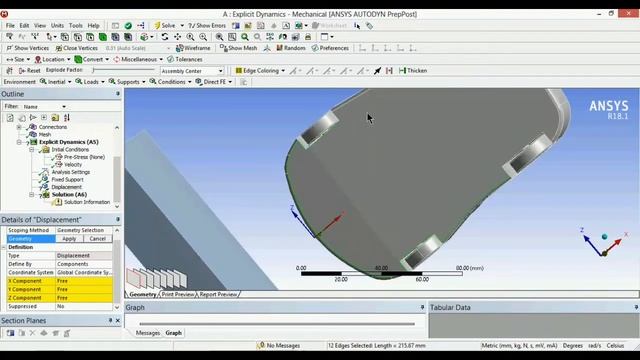Click the Direct FE toolbar button
This screenshot has height=360, width=640.
coord(214,82)
